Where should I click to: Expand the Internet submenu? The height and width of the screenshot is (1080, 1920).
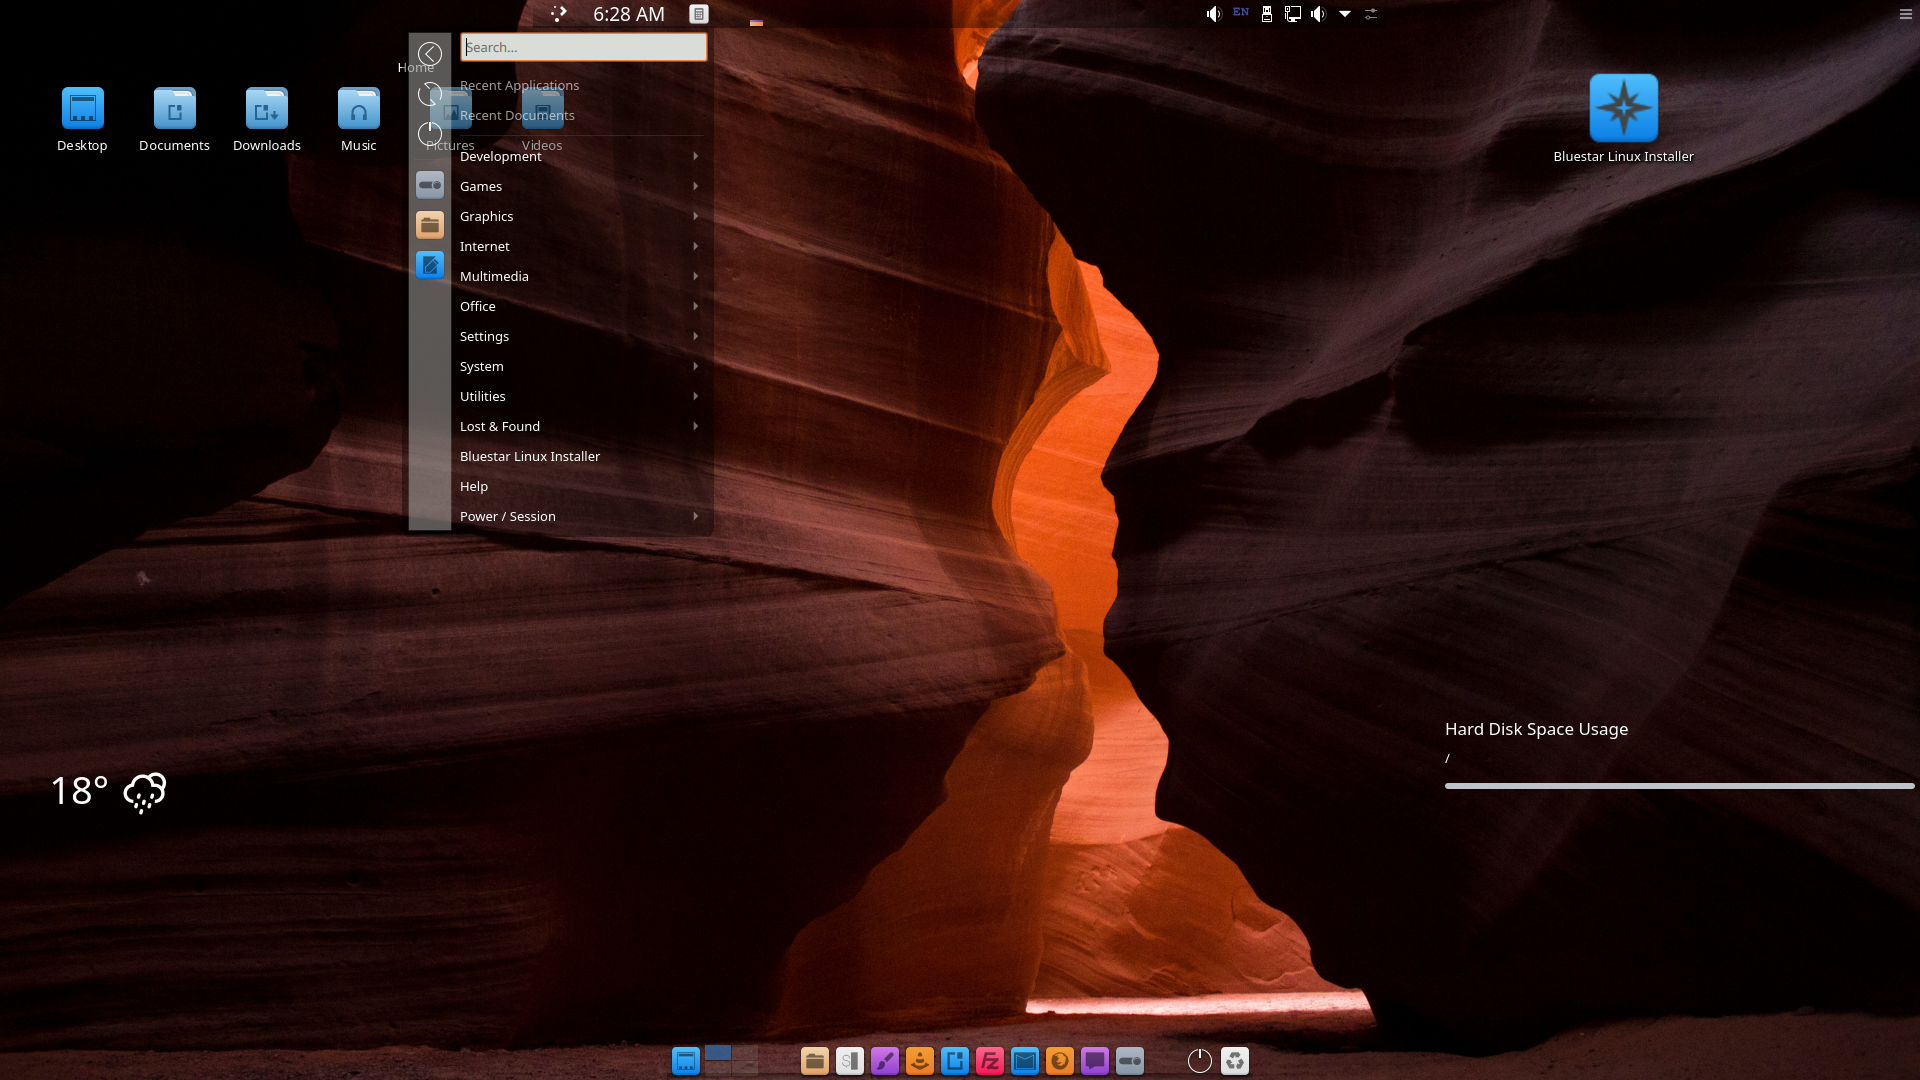click(580, 246)
